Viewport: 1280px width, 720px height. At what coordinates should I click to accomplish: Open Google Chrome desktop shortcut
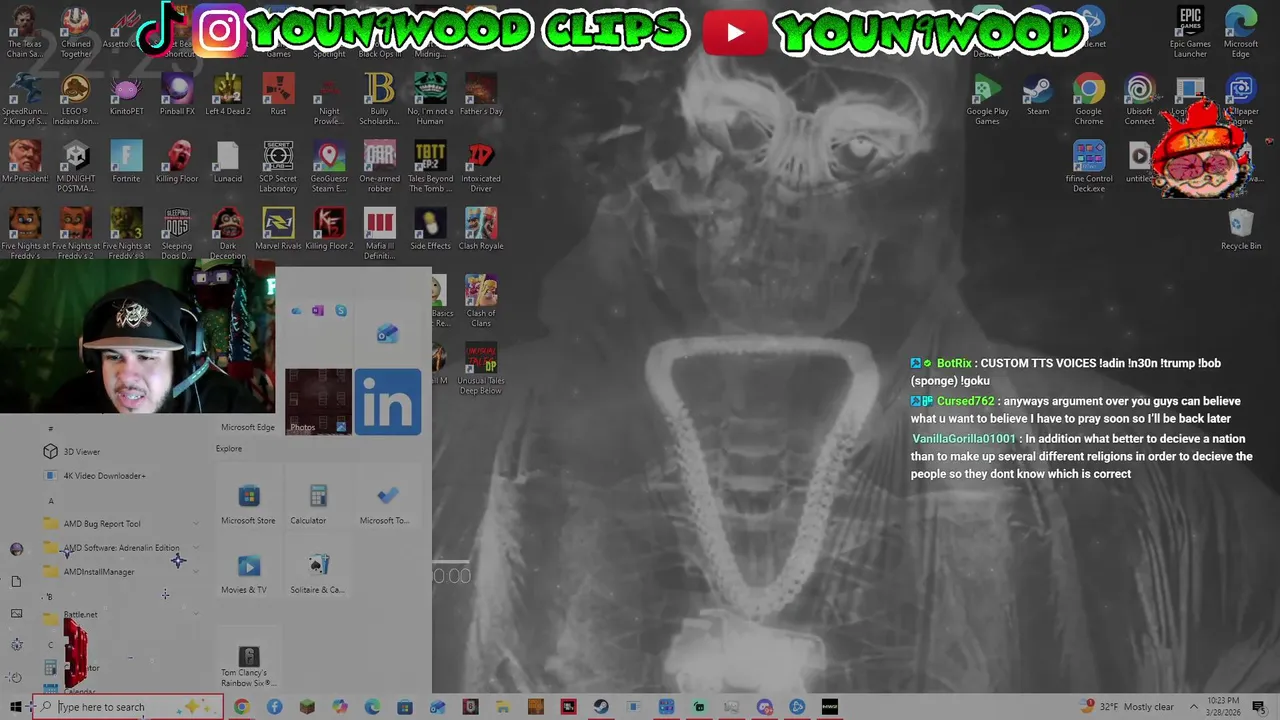1089,100
